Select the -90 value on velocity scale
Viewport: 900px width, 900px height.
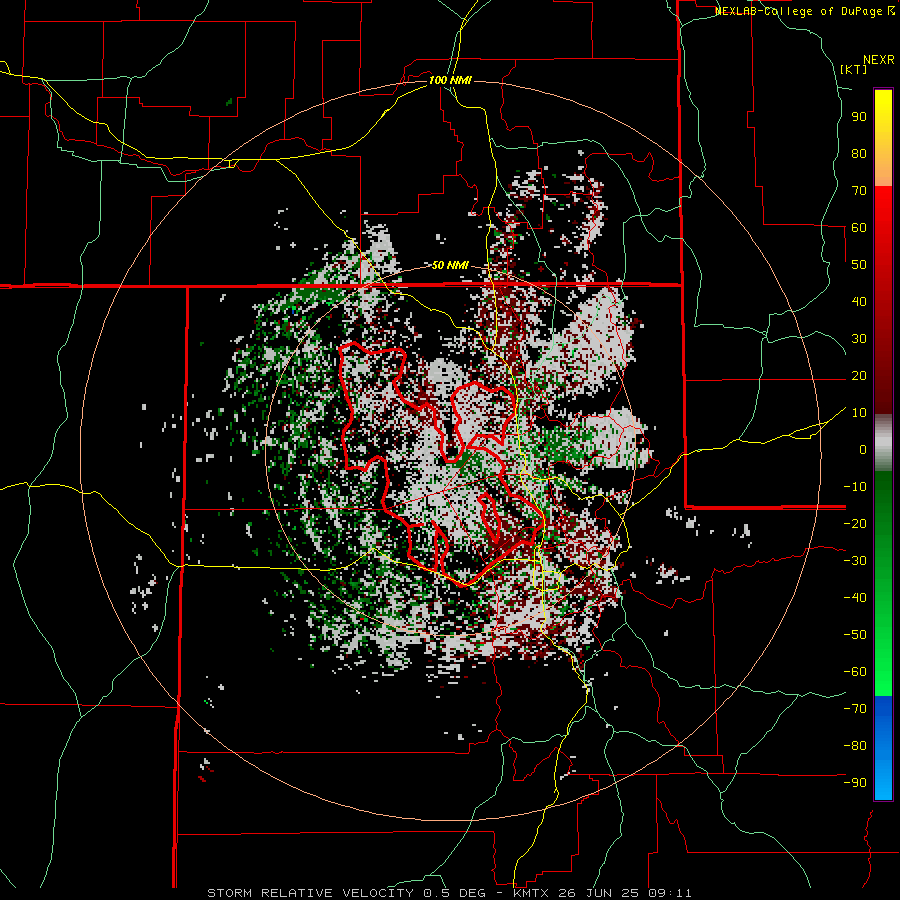pos(855,783)
